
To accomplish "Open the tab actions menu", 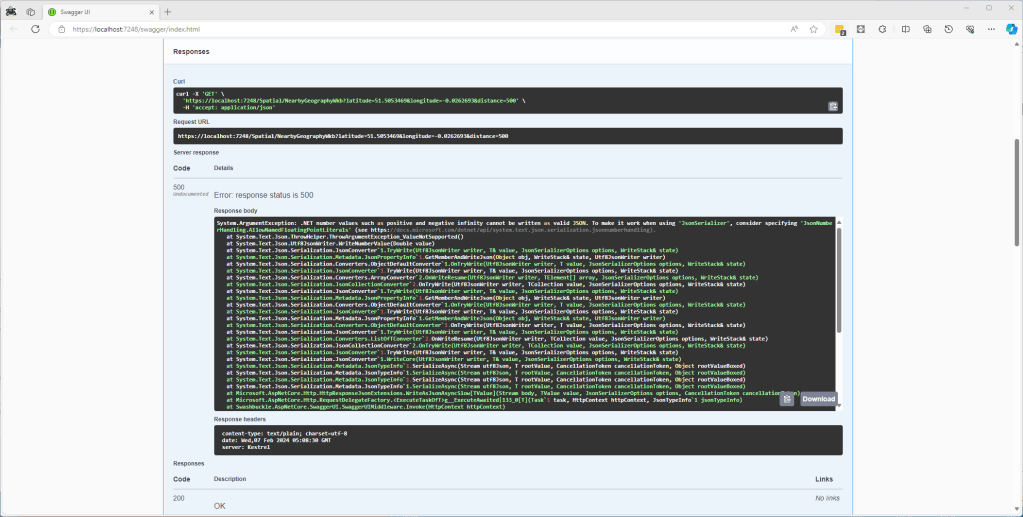I will click(31, 10).
